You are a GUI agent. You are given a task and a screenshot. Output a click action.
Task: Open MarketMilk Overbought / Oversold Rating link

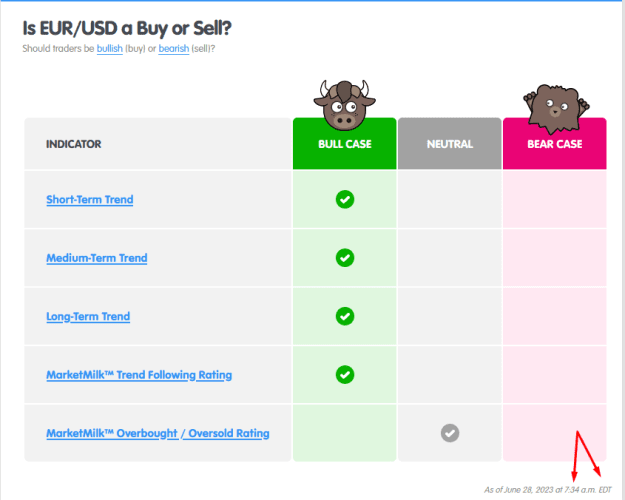coord(158,433)
